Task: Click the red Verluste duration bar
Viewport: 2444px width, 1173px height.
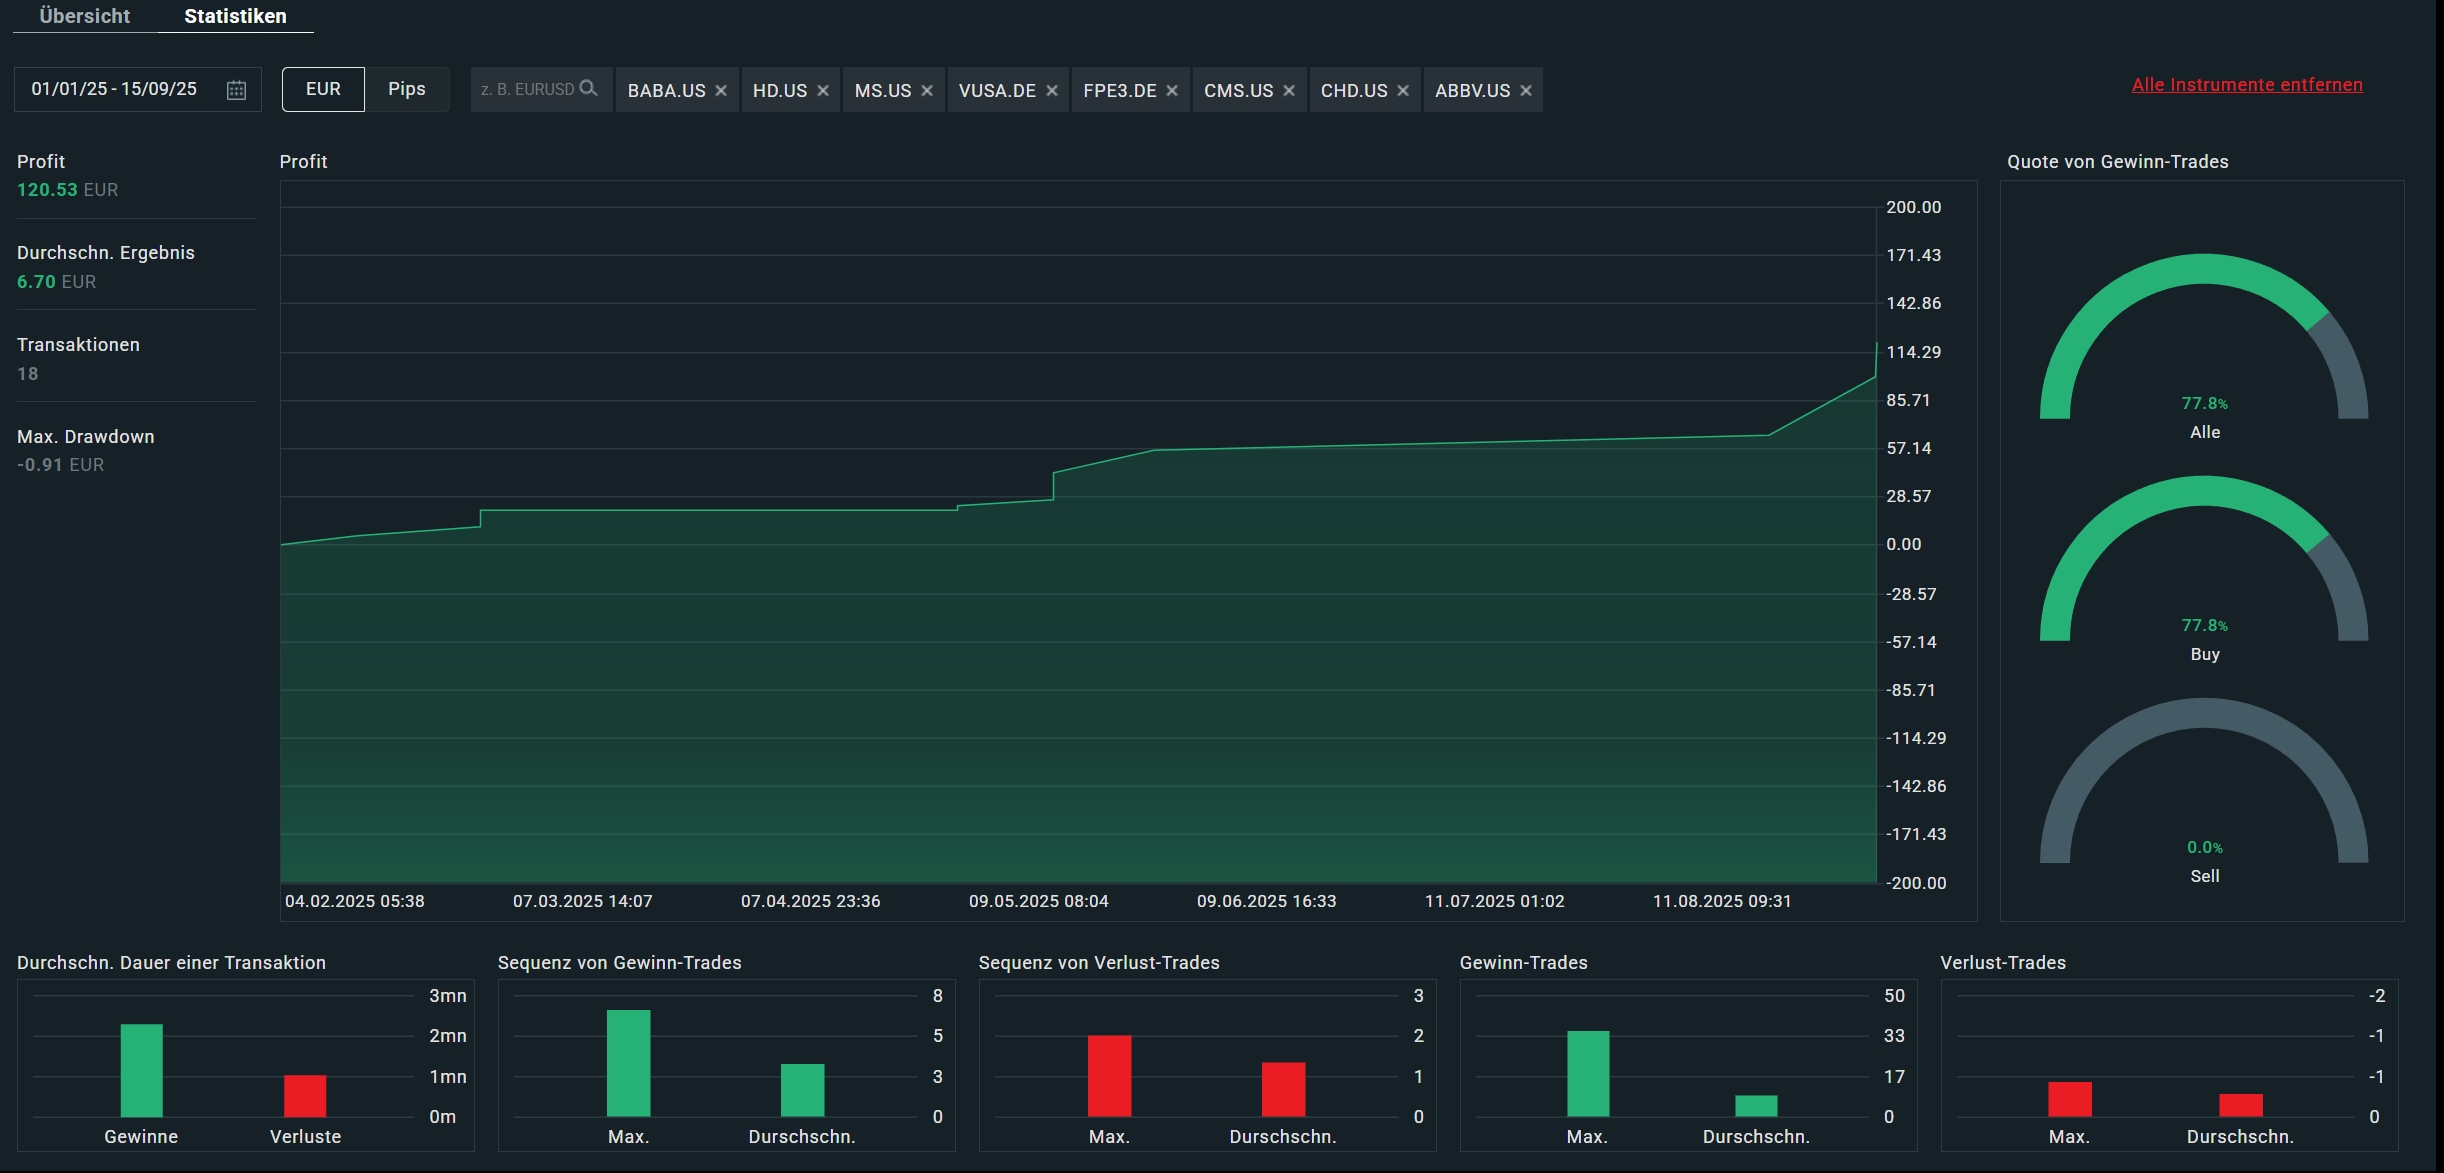Action: tap(305, 1095)
